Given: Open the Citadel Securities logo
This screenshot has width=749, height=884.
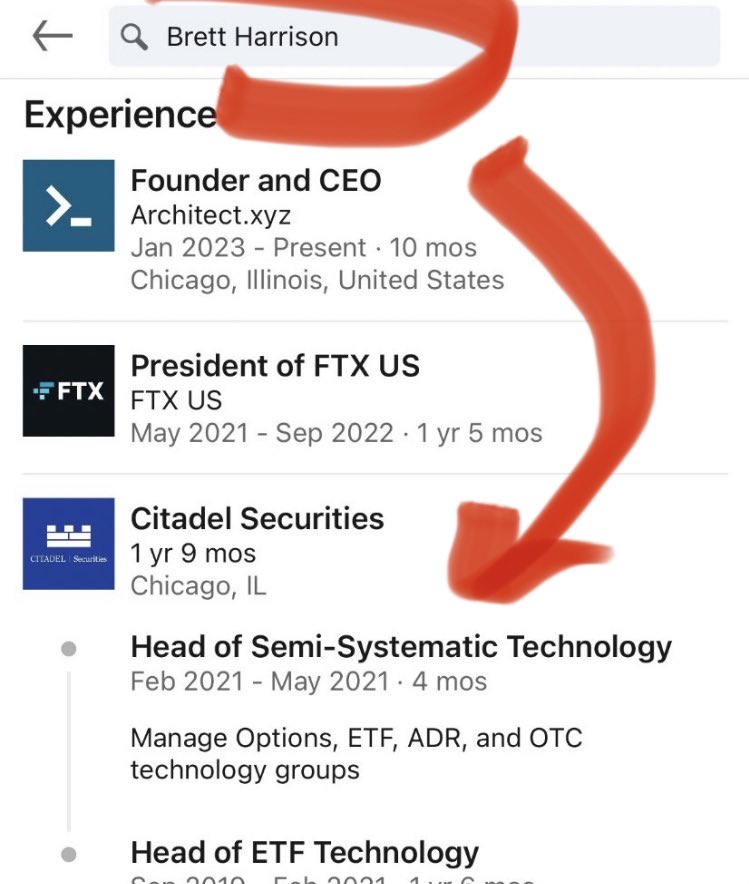Looking at the screenshot, I should (68, 544).
